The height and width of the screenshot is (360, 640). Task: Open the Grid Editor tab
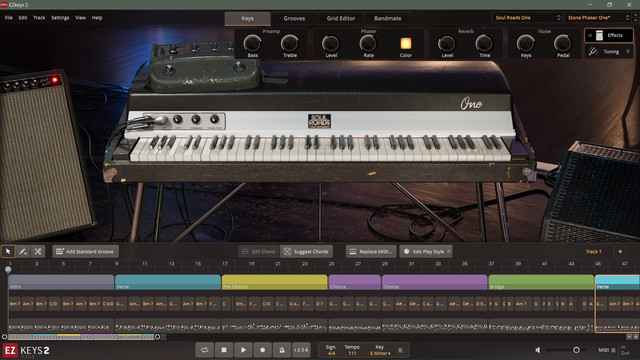(341, 18)
